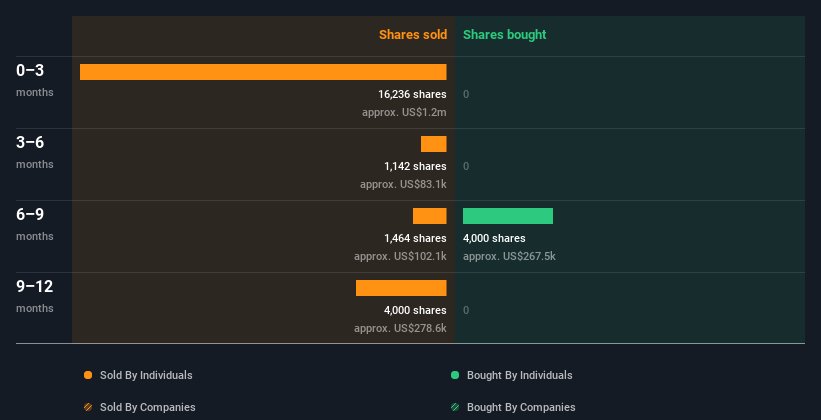Click the approx. US$278.6k value
Viewport: 821px width, 420px height.
(x=400, y=328)
